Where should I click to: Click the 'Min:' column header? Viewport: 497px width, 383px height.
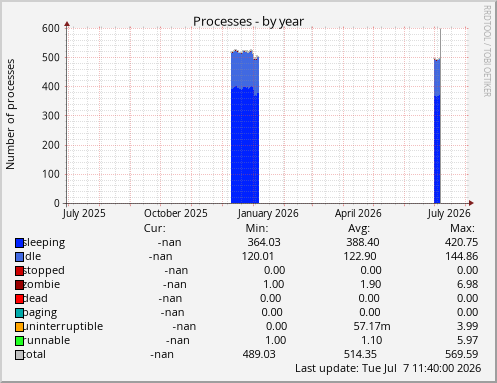pos(257,228)
